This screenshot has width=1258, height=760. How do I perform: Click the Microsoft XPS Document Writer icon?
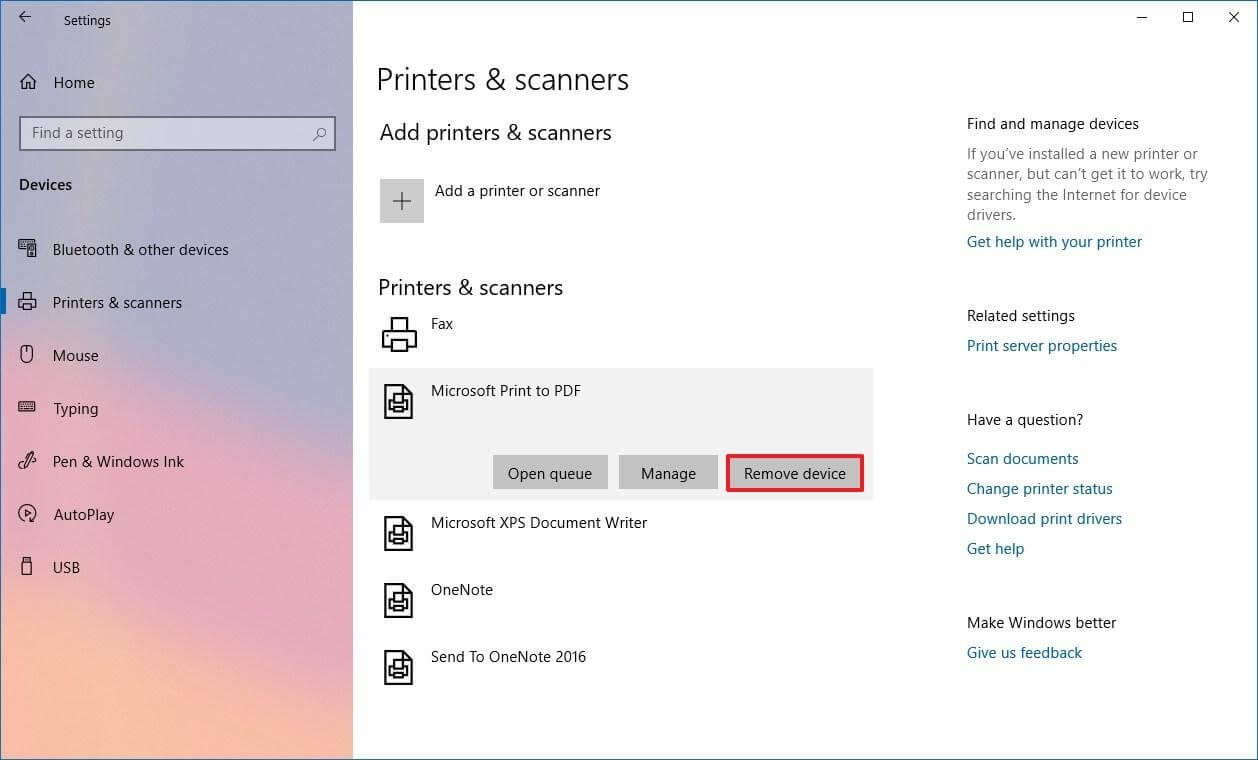tap(399, 533)
